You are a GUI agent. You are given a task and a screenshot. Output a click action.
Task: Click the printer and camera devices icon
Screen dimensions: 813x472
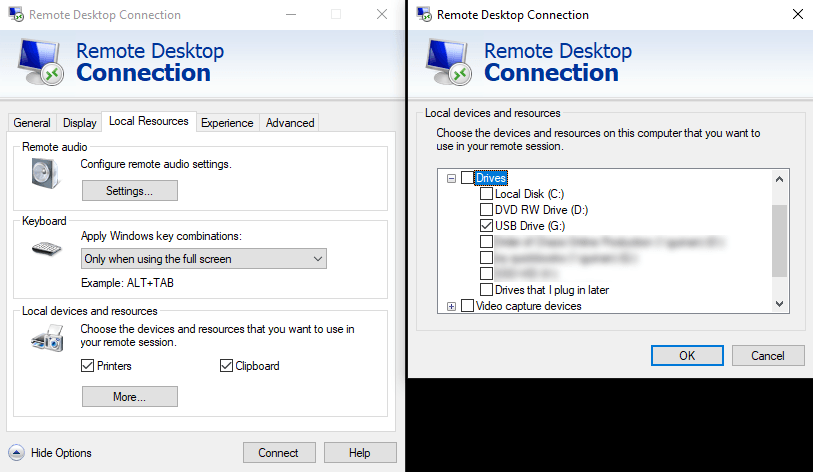47,338
